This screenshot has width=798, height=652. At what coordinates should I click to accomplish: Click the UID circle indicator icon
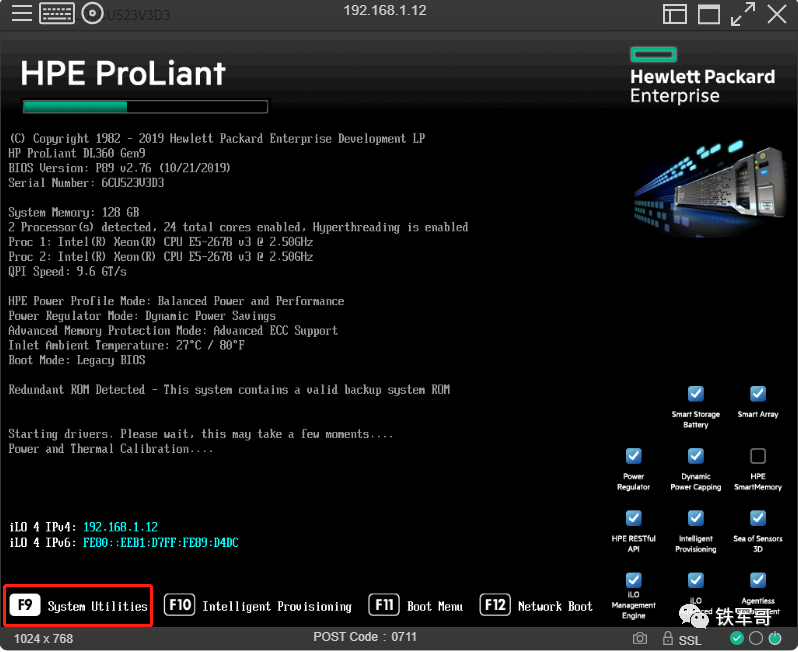(x=756, y=638)
